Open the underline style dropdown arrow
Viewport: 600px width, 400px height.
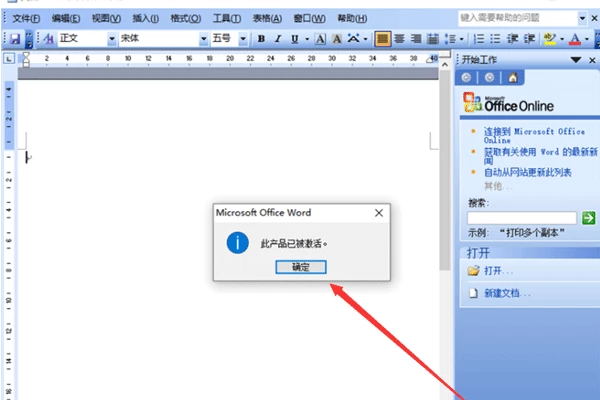pyautogui.click(x=307, y=39)
